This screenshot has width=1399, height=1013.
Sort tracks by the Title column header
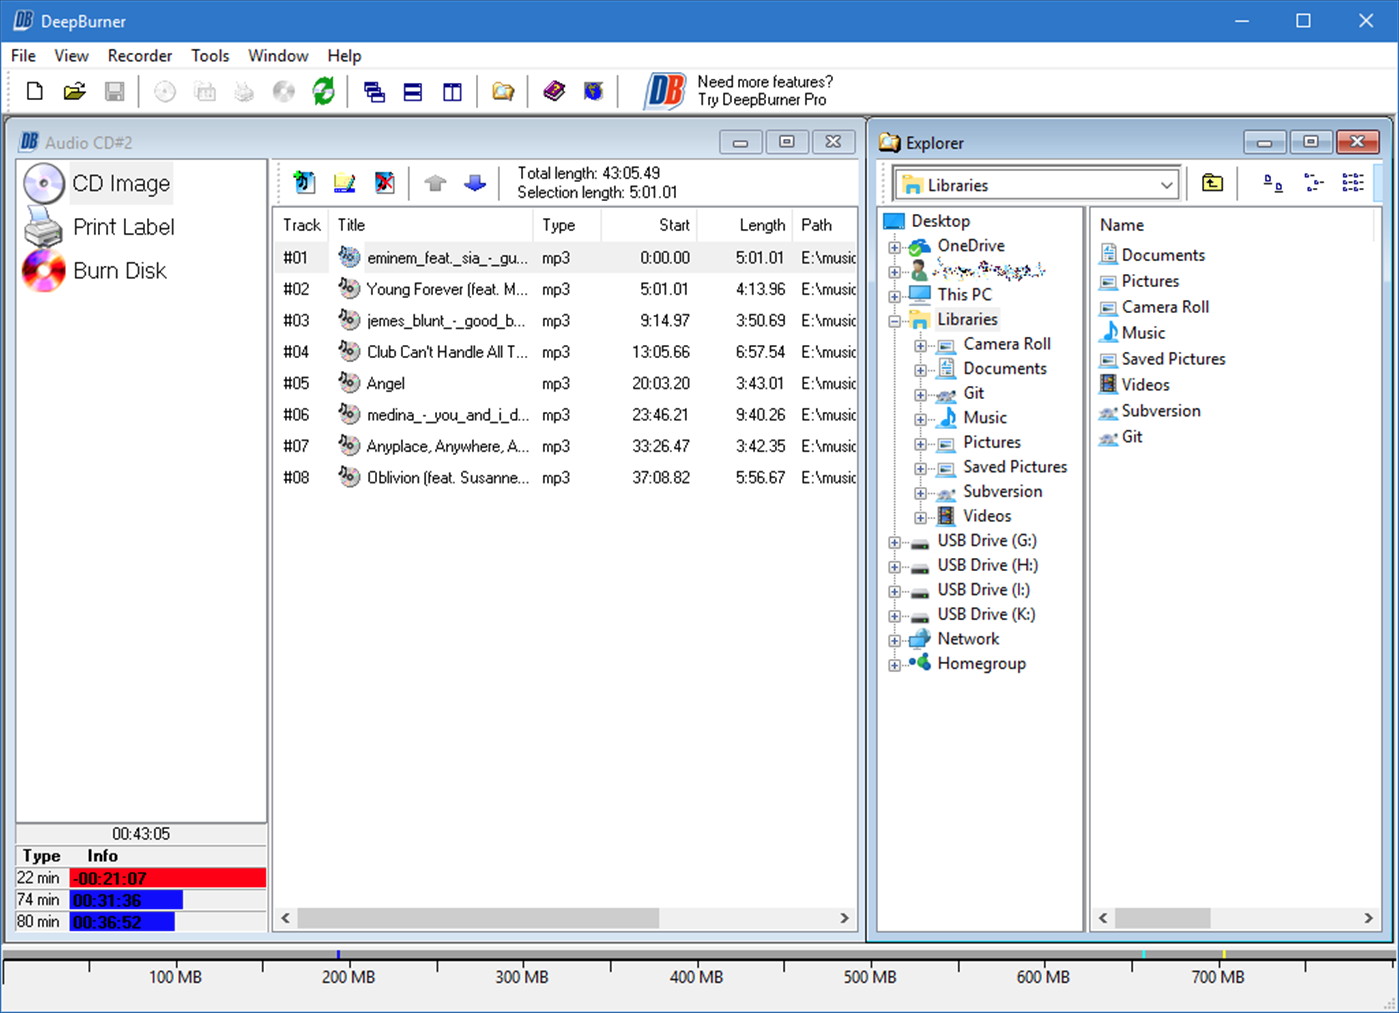(432, 225)
